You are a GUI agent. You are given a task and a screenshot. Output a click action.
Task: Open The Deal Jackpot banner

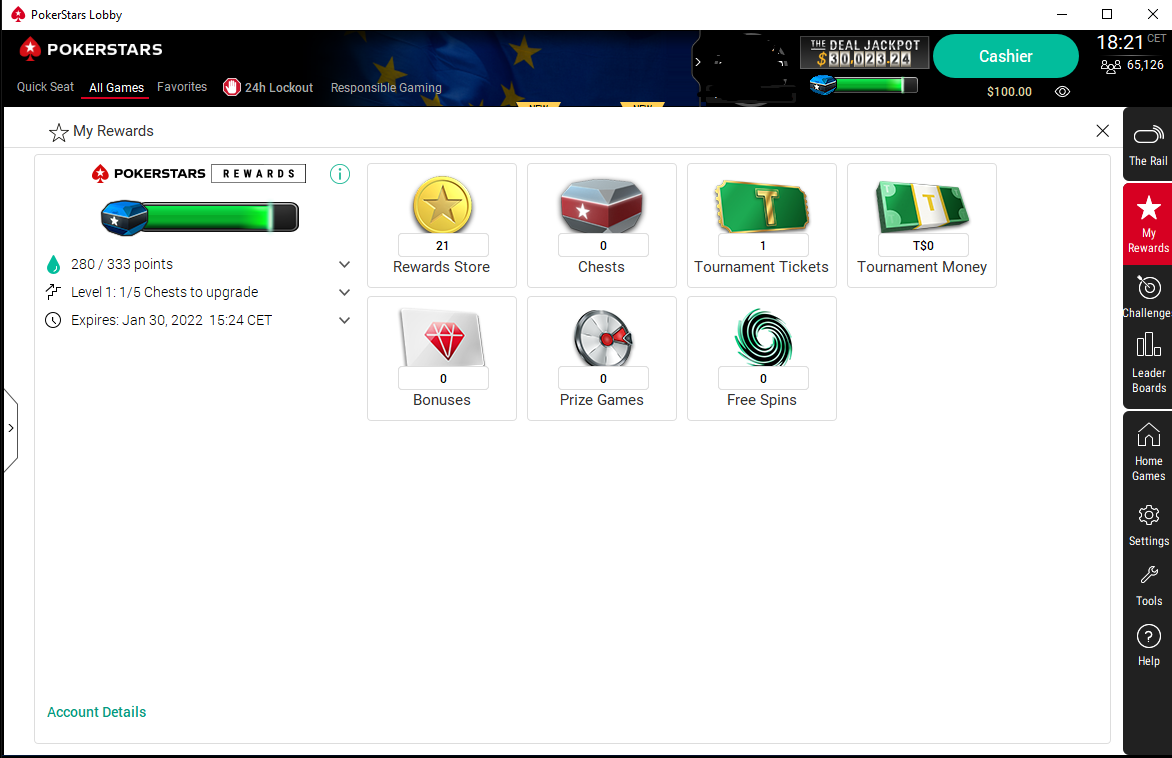coord(865,52)
